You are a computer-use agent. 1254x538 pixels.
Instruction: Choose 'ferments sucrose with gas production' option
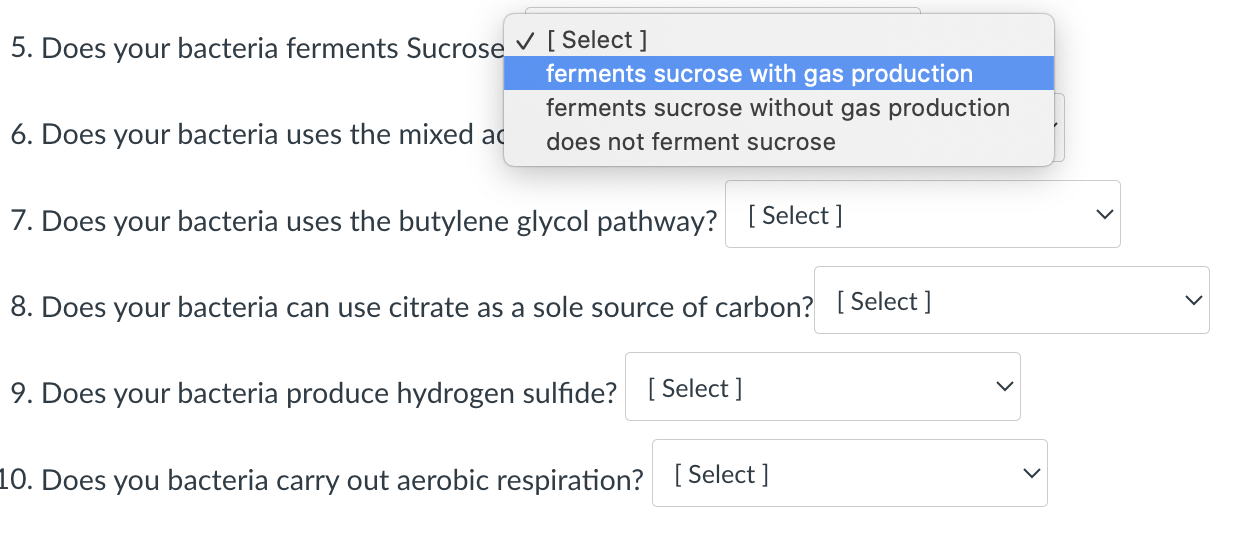pyautogui.click(x=759, y=74)
